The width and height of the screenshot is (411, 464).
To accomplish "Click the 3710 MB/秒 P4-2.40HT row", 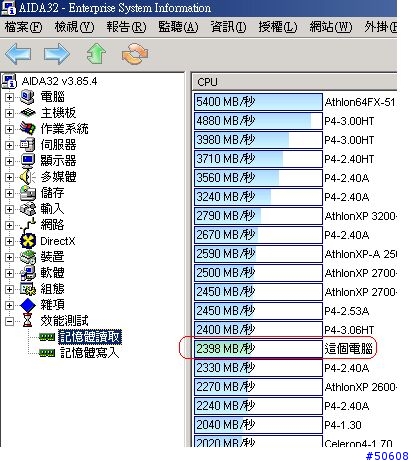I will tap(295, 159).
